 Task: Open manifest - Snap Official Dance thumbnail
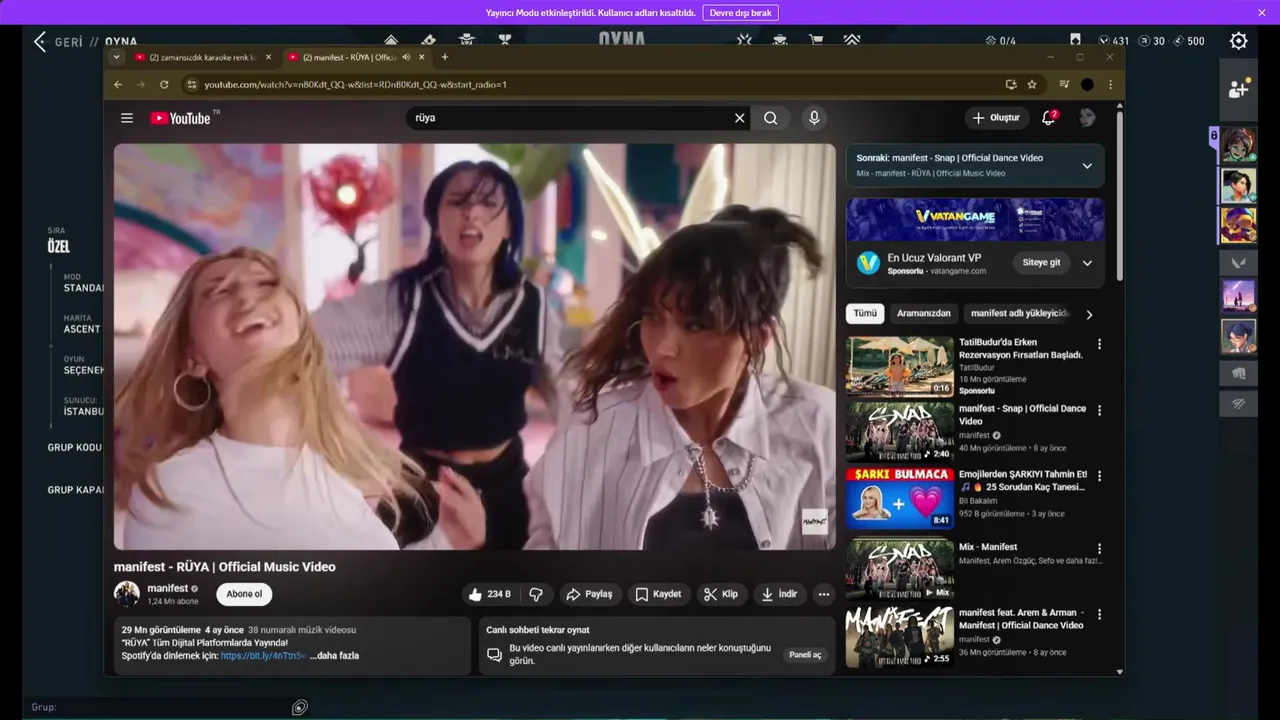(900, 432)
